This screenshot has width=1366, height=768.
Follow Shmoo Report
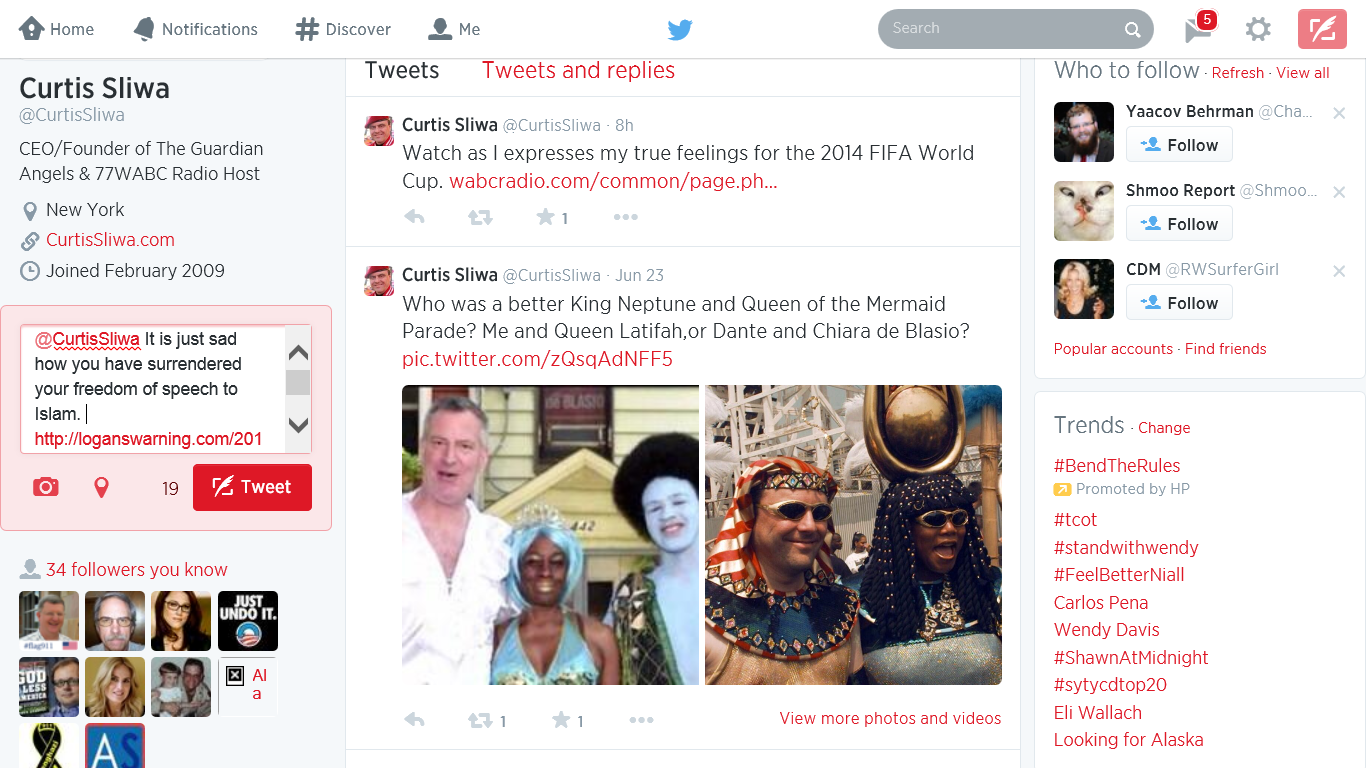[x=1179, y=224]
